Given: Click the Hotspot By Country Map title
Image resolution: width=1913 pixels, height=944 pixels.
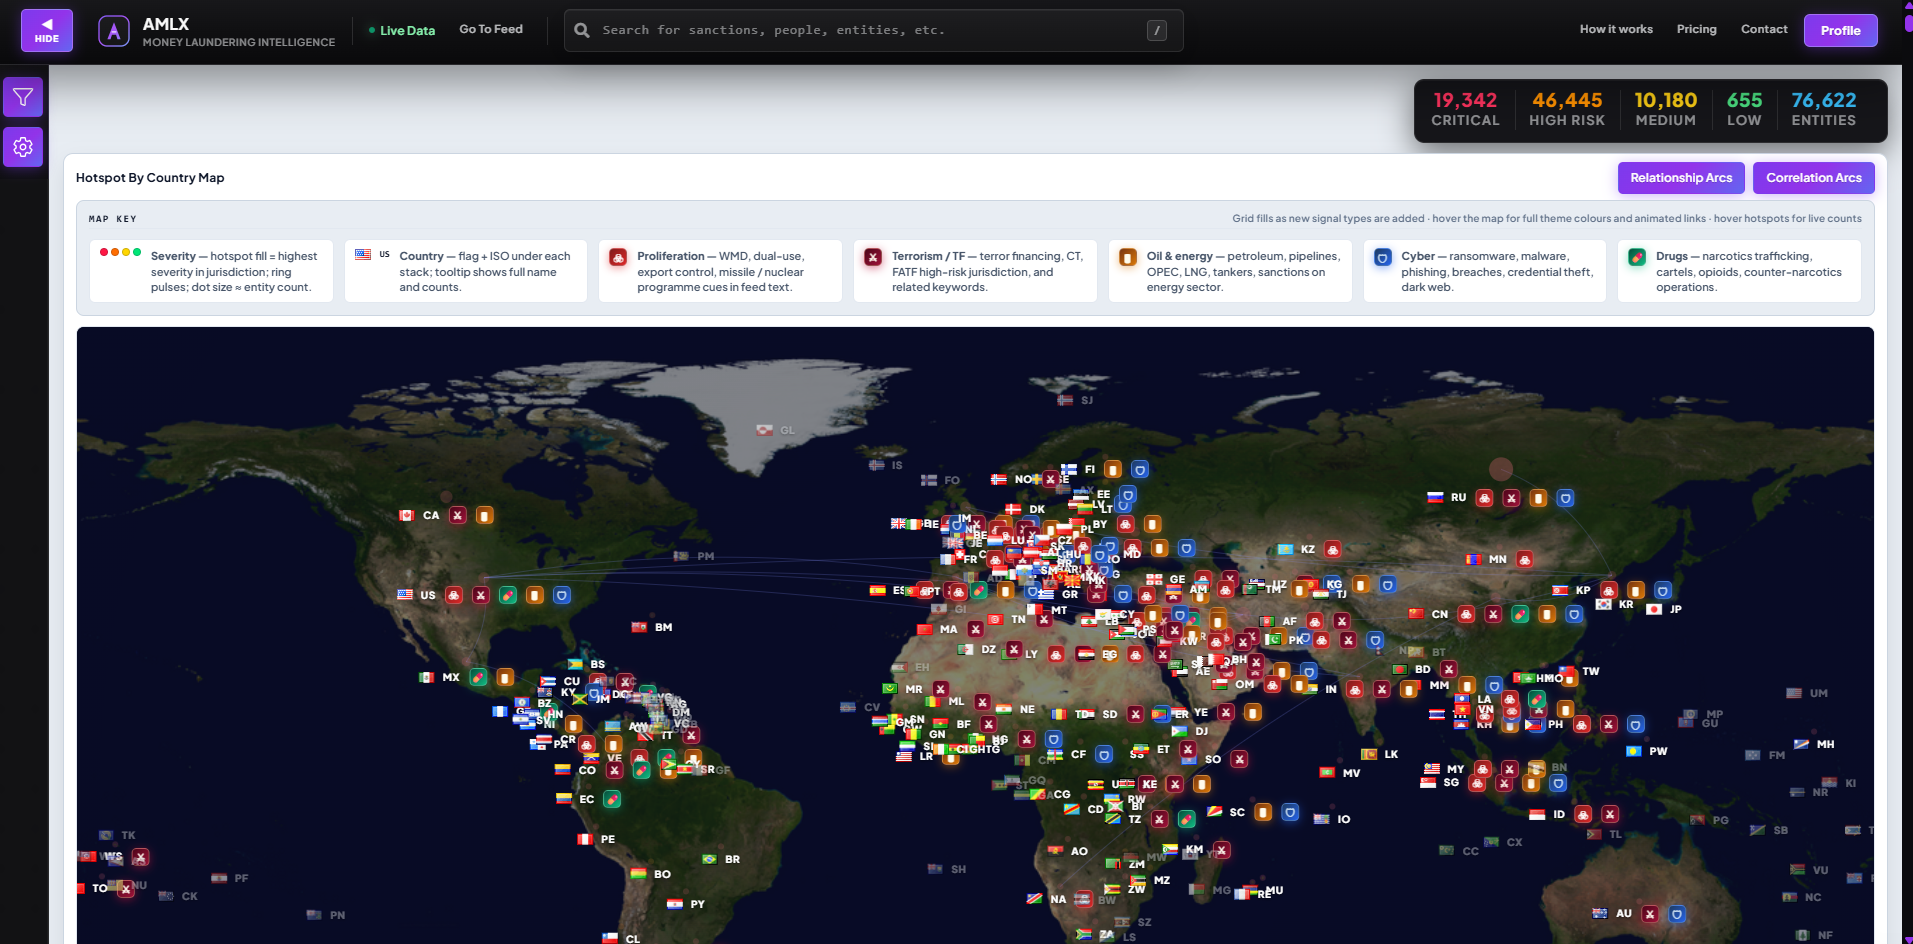Looking at the screenshot, I should [x=150, y=178].
